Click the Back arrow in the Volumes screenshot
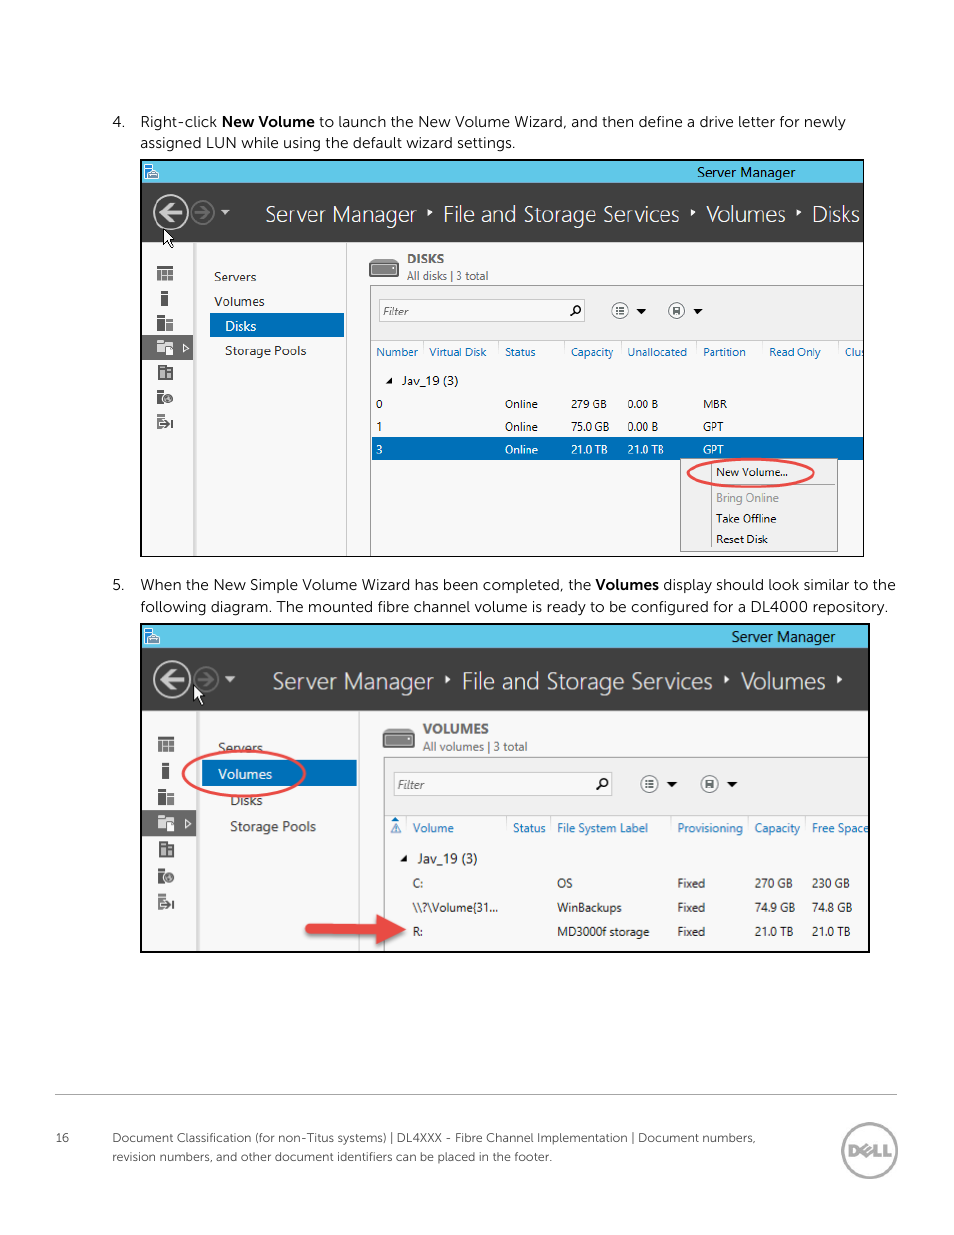 [172, 679]
